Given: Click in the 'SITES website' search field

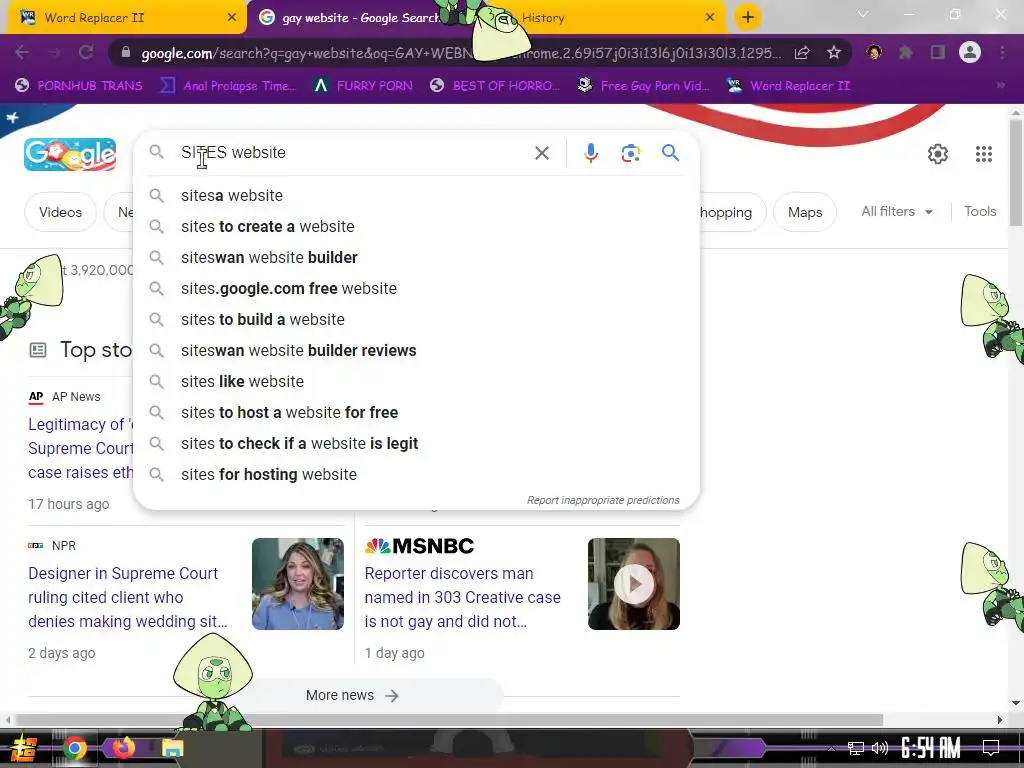Looking at the screenshot, I should pos(353,153).
